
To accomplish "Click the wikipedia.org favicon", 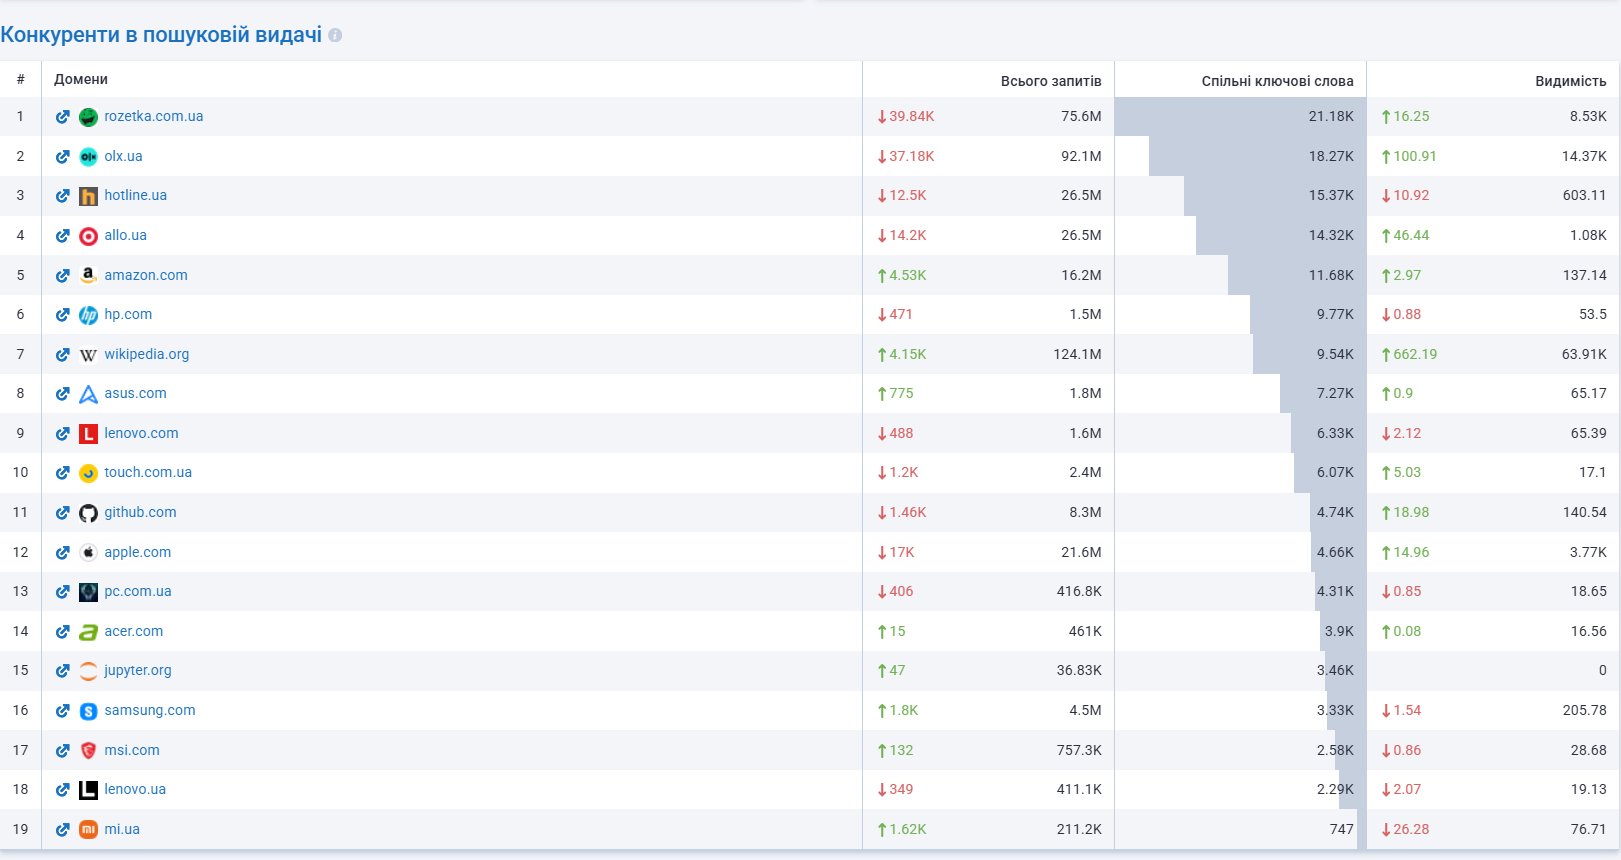I will click(88, 355).
